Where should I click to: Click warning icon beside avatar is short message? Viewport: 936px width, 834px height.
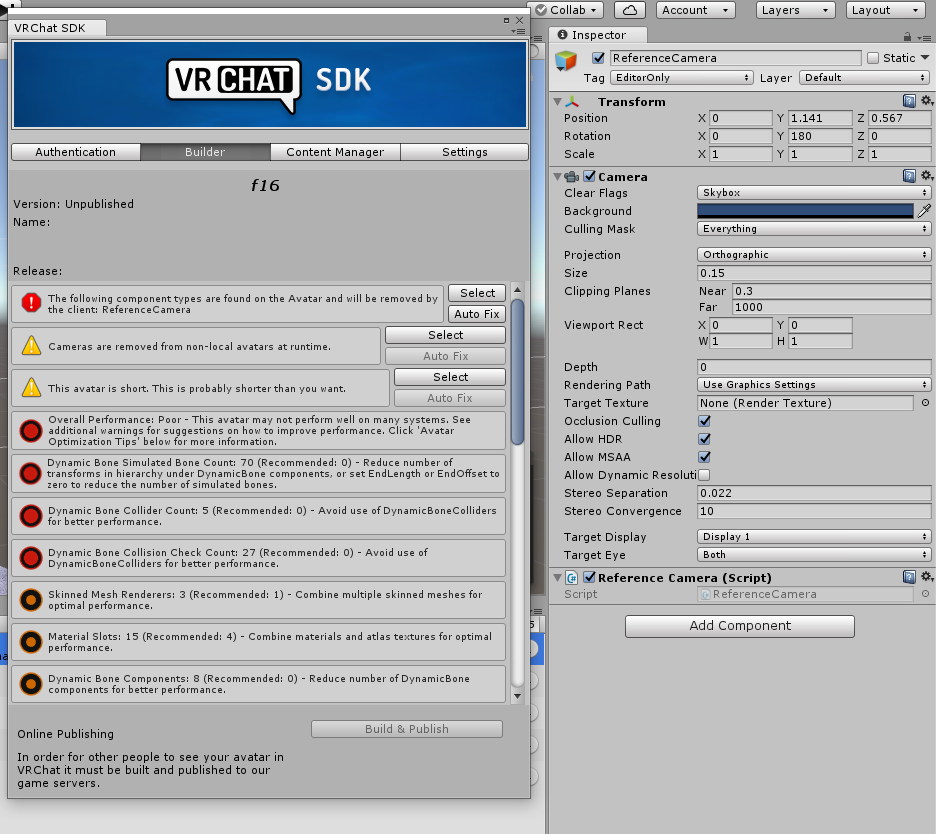pyautogui.click(x=31, y=387)
